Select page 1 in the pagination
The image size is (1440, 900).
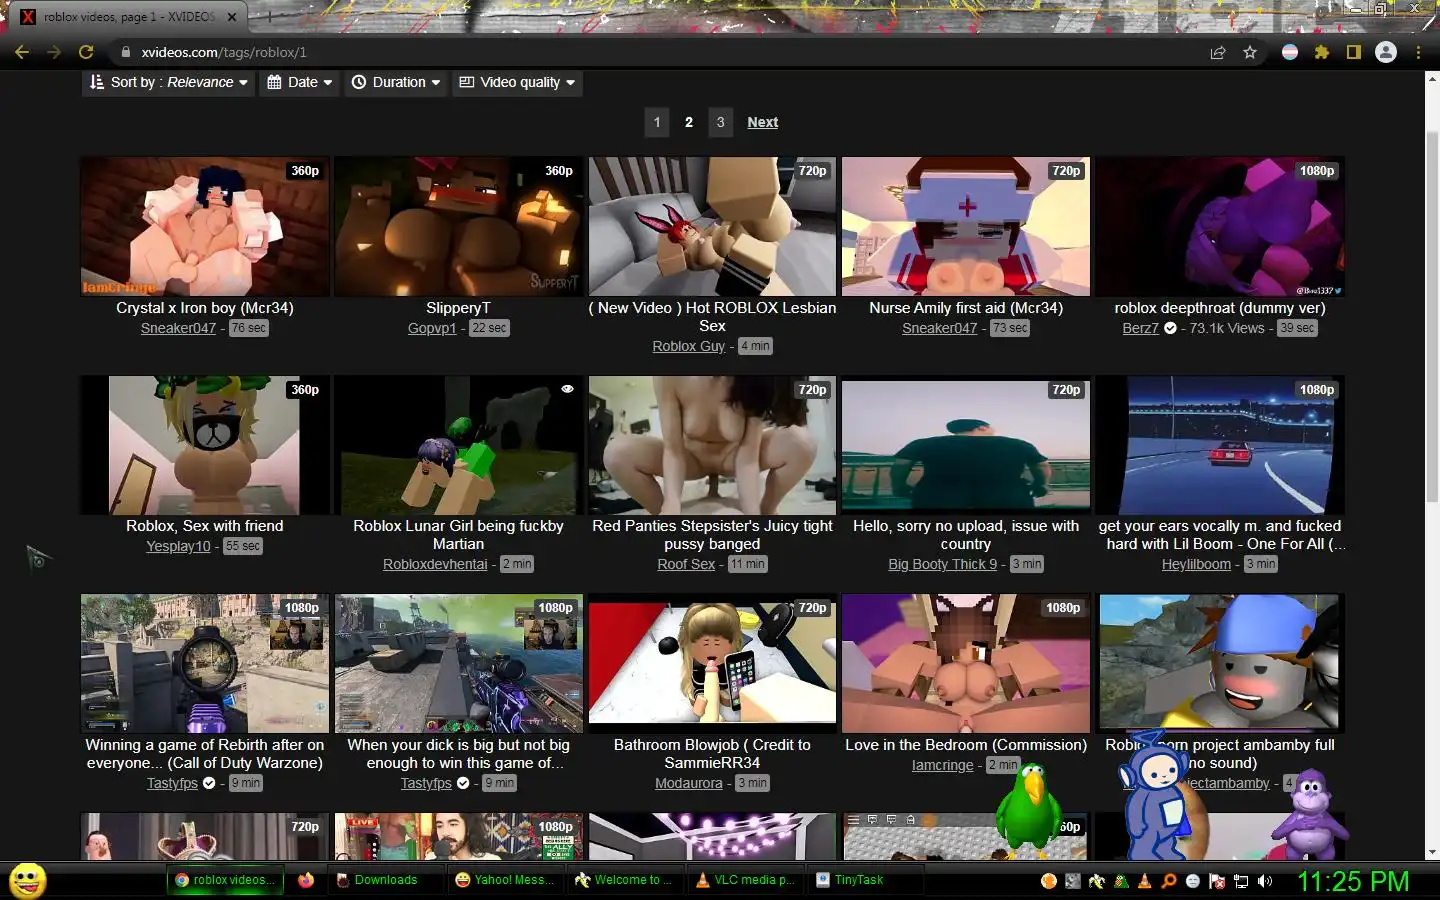pos(657,122)
